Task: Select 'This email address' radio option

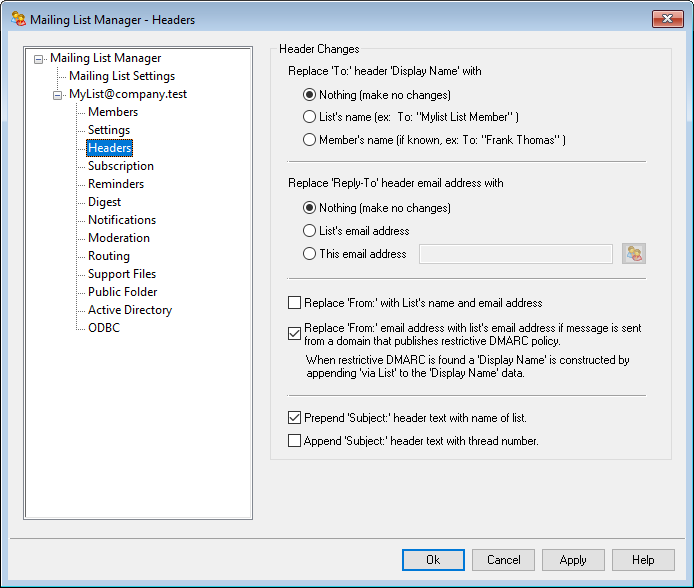Action: [309, 254]
